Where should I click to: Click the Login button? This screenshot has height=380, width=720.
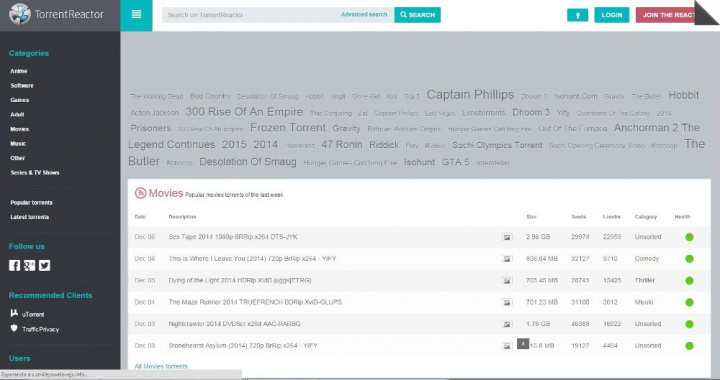[x=612, y=15]
